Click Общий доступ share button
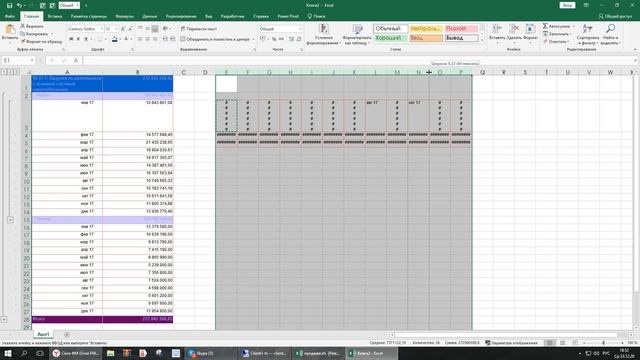The width and height of the screenshot is (640, 360). point(615,16)
